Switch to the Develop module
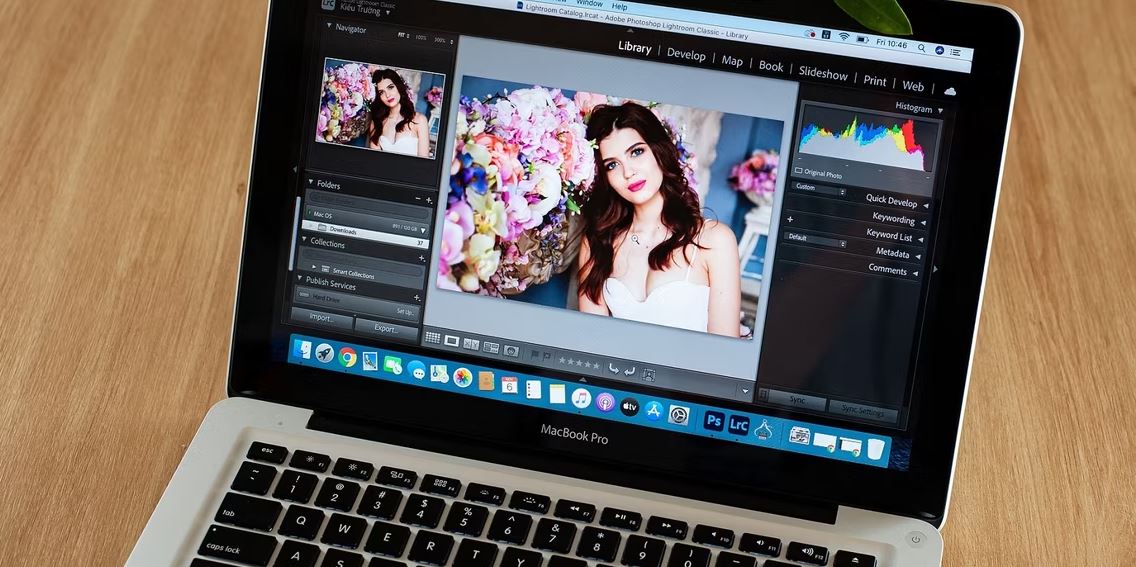The image size is (1136, 567). (x=685, y=54)
